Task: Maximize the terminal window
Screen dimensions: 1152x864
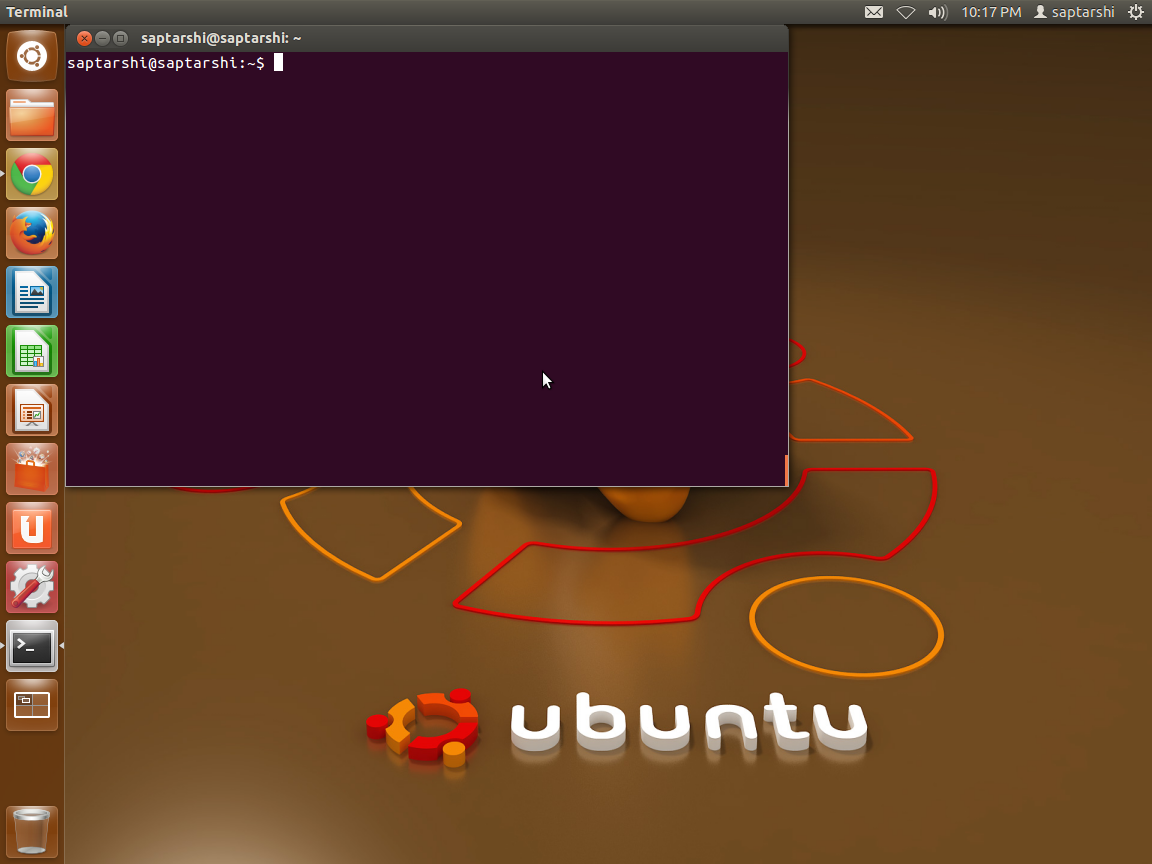Action: (x=120, y=38)
